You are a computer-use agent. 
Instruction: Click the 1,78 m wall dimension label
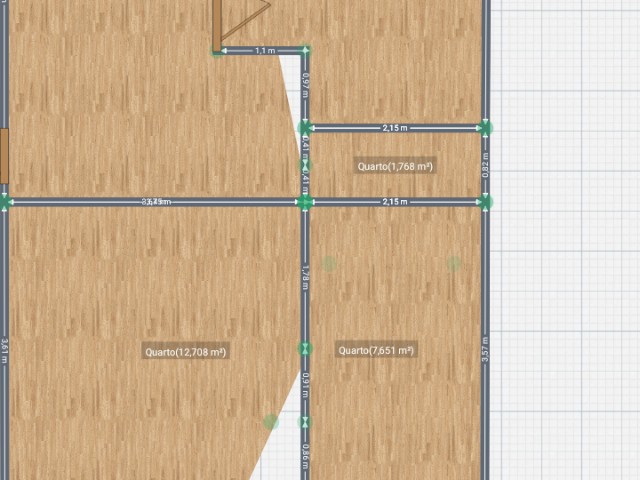[x=306, y=275]
